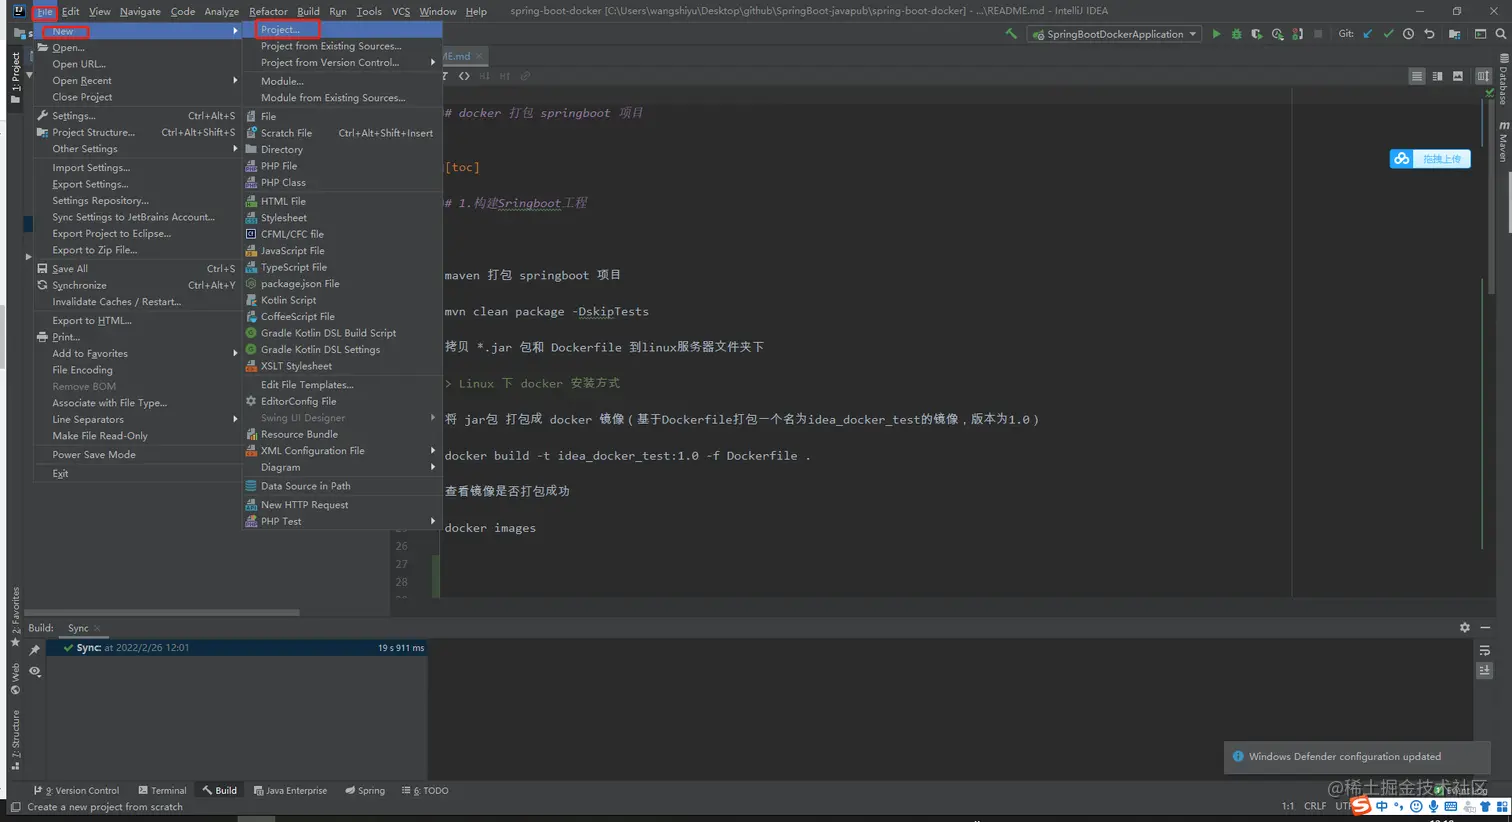Click the hammer Build Project icon
Image resolution: width=1512 pixels, height=822 pixels.
coord(1011,34)
